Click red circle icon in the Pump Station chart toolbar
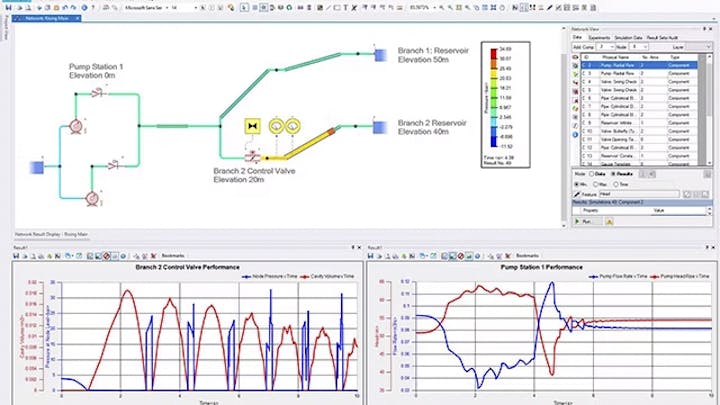720x405 pixels. [461, 256]
